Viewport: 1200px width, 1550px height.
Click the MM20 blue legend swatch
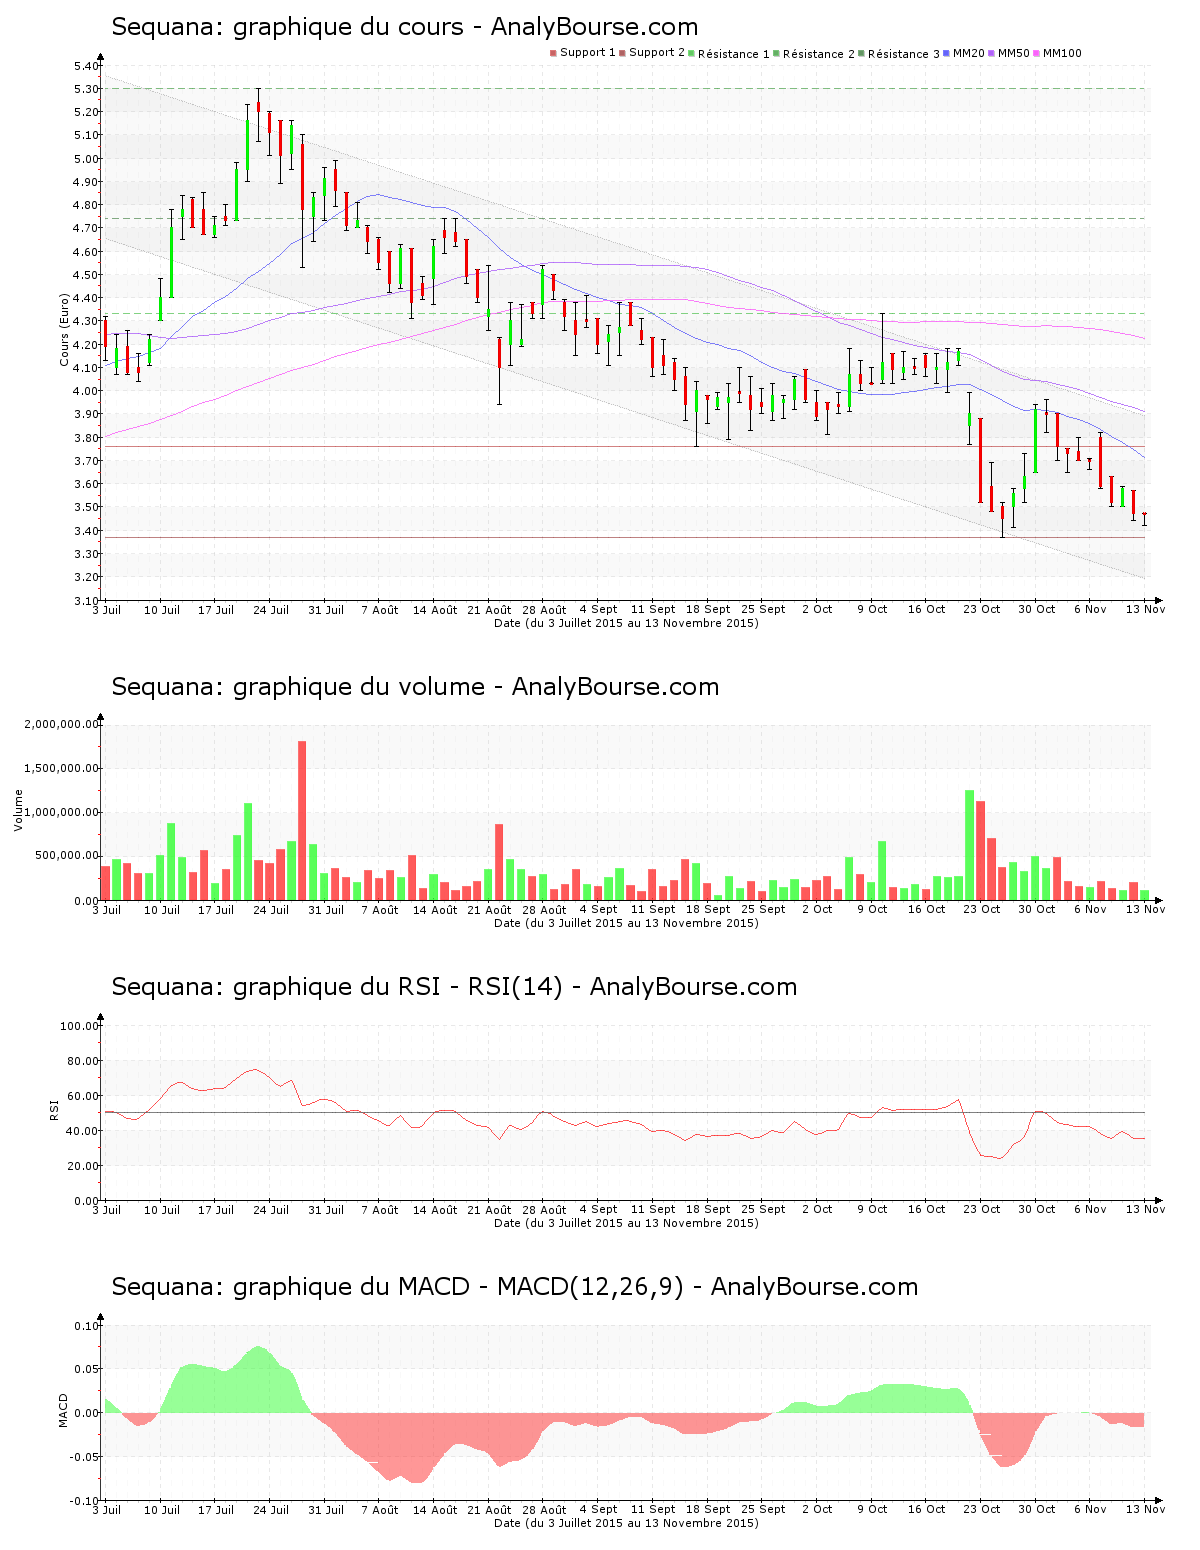(946, 53)
